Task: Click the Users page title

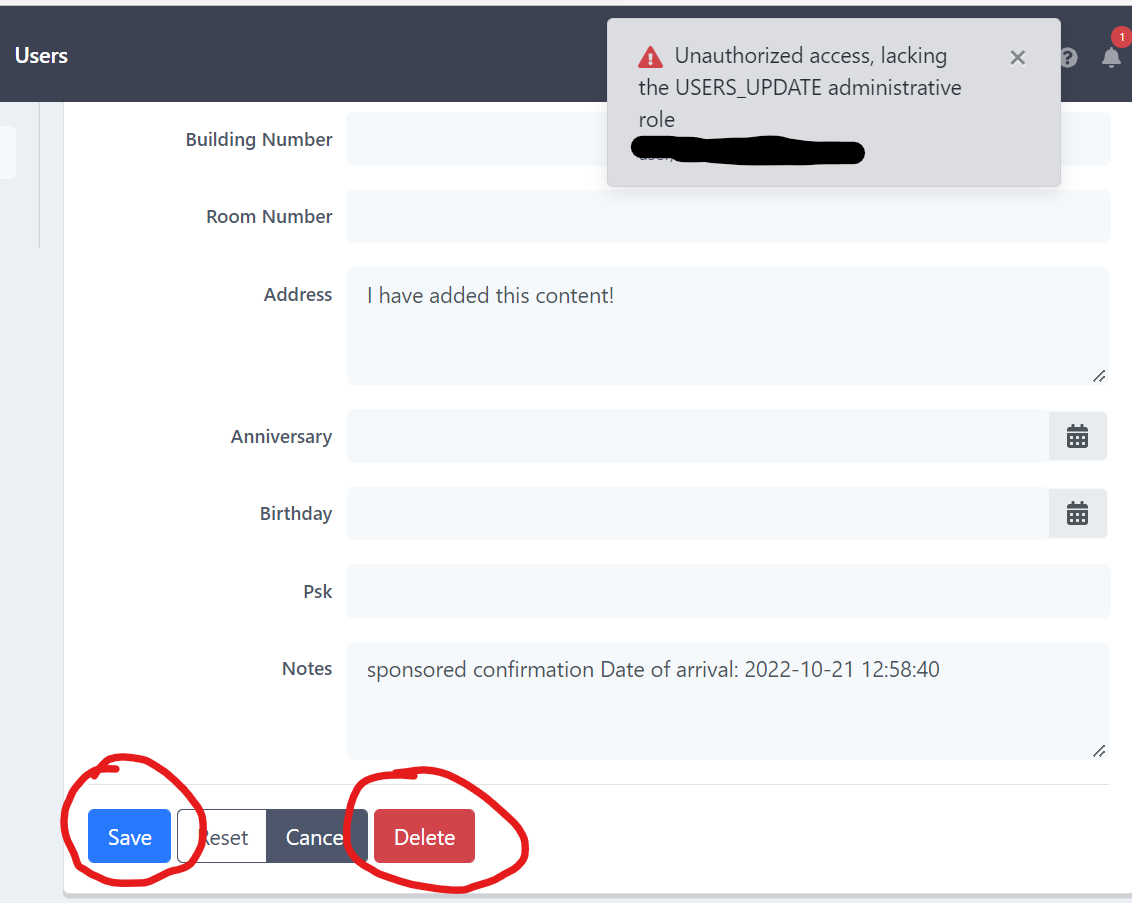Action: pyautogui.click(x=41, y=56)
